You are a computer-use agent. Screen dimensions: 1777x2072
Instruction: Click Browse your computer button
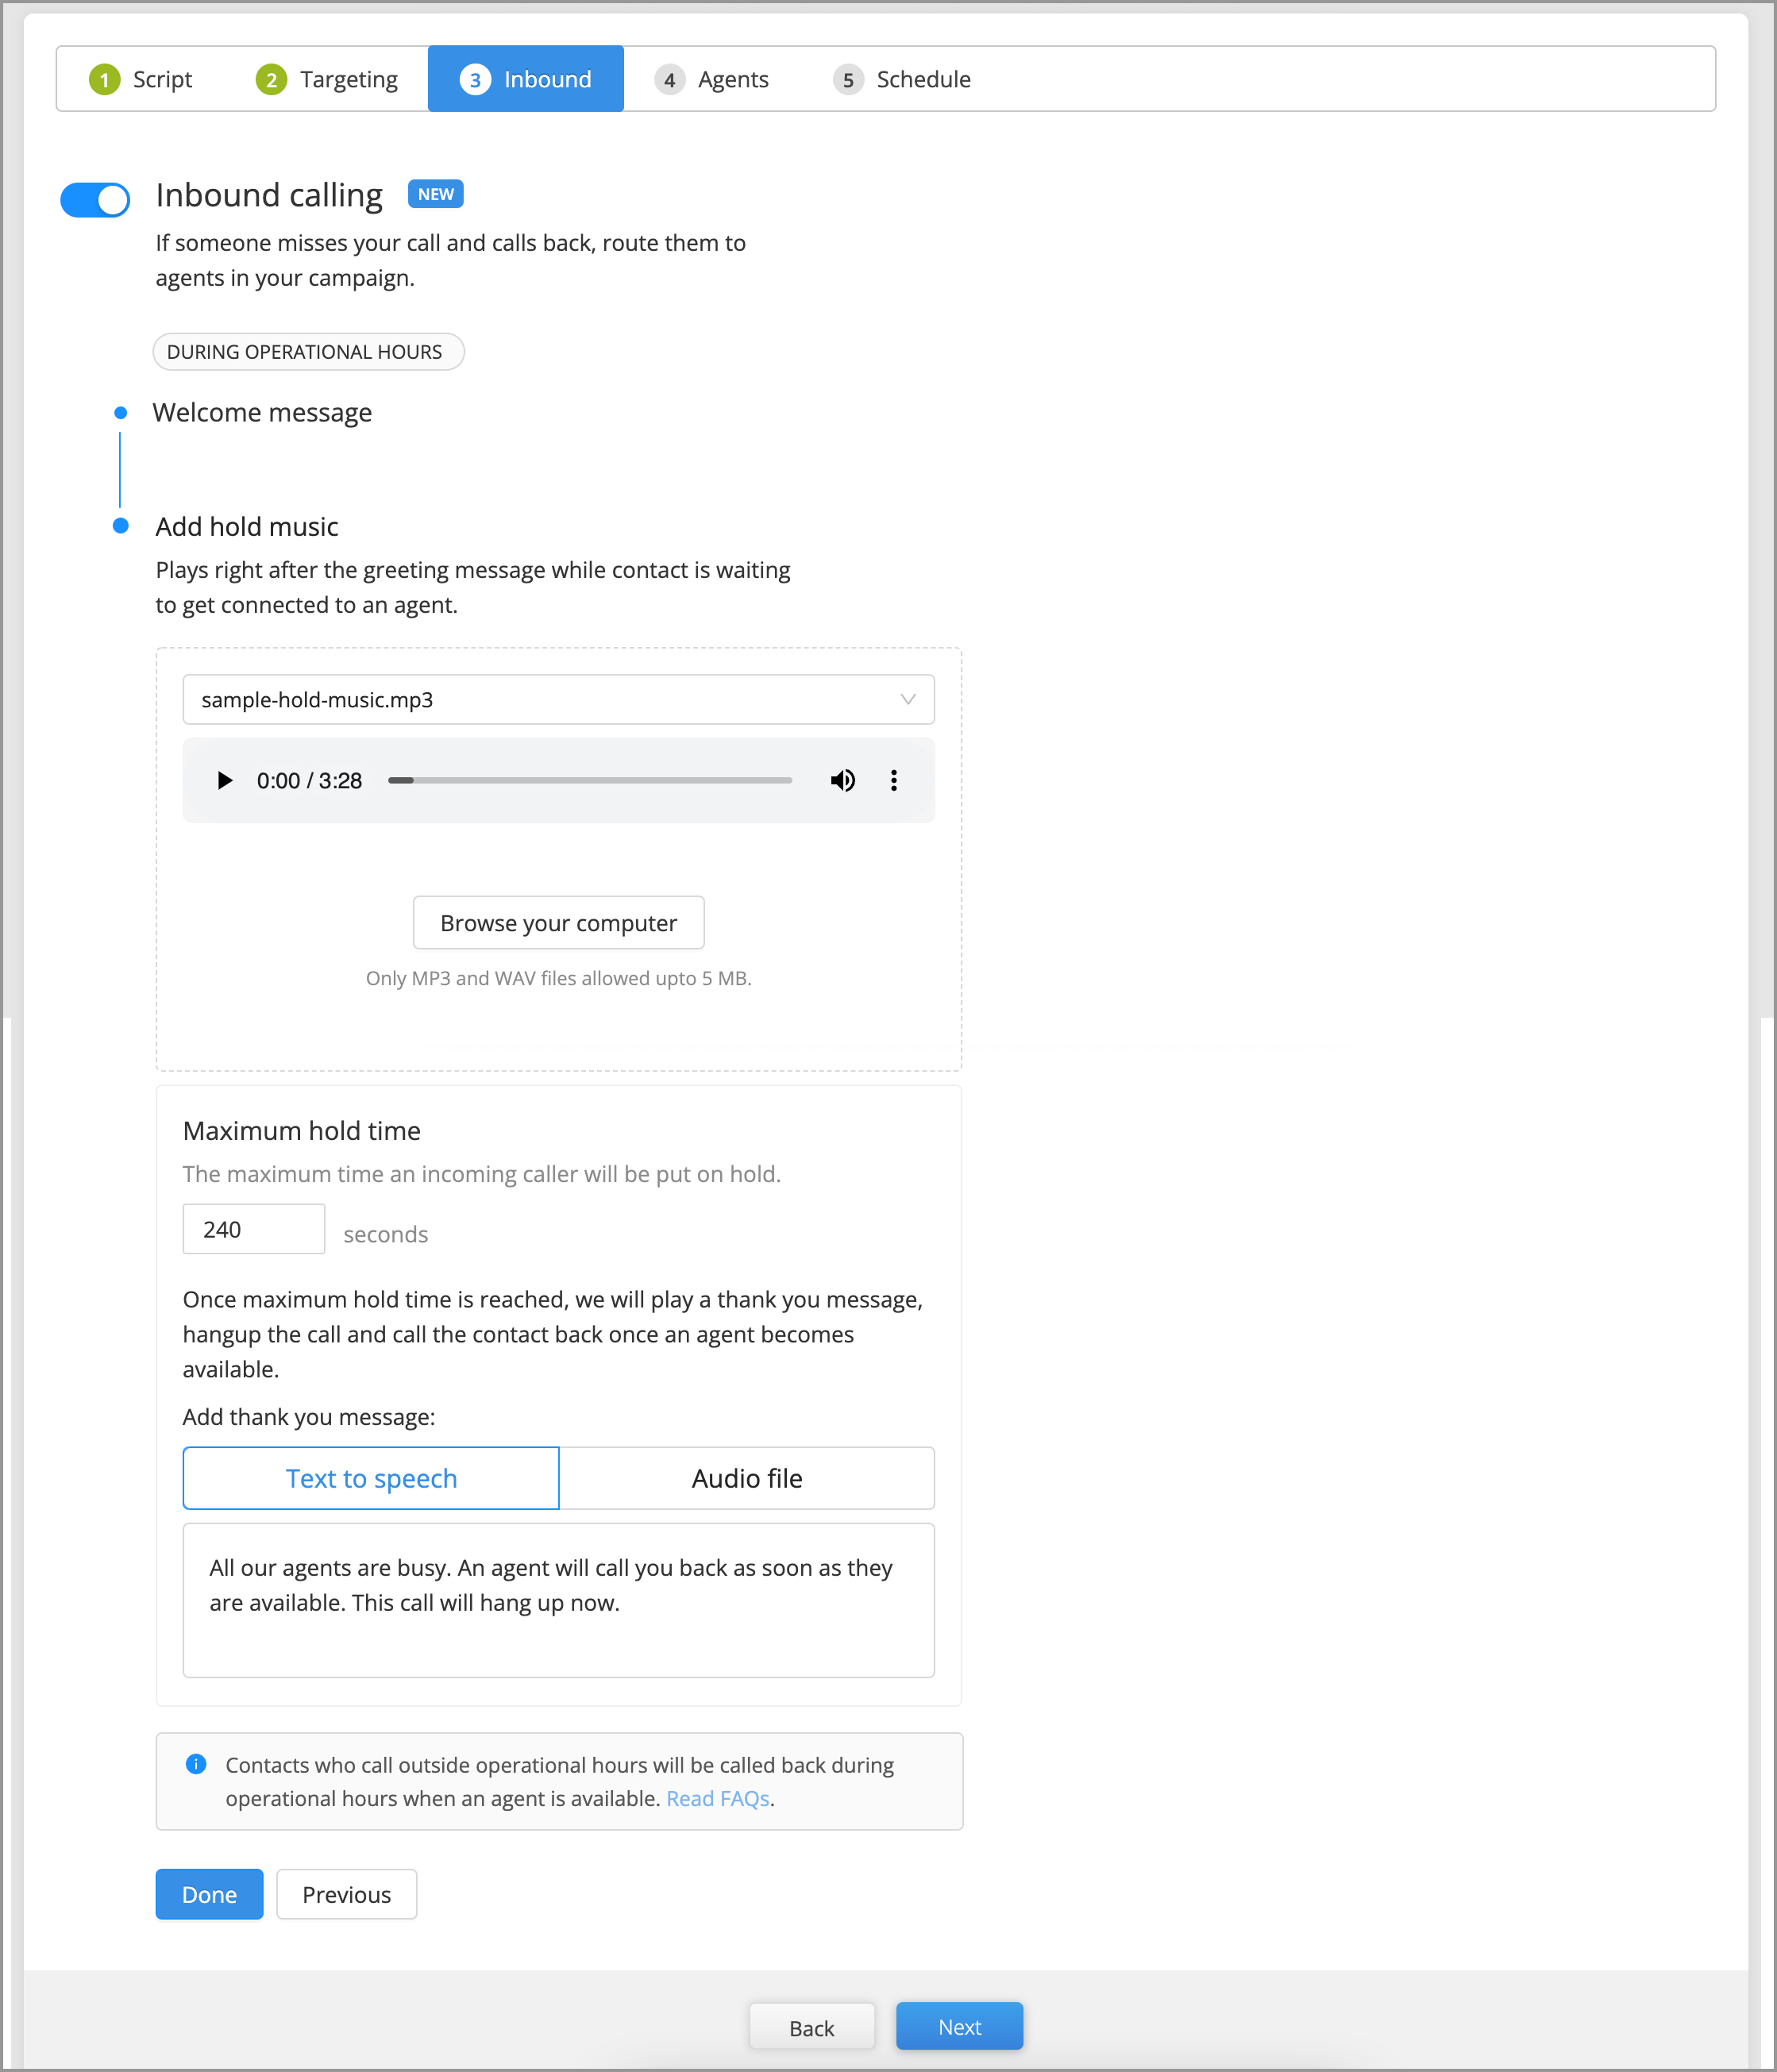(558, 922)
